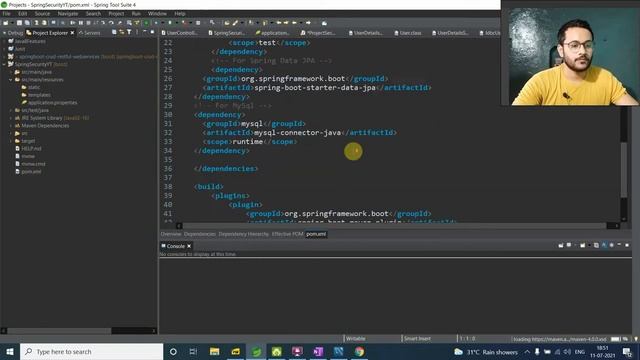
Task: Switch to the Servers view tab
Action: pyautogui.click(x=89, y=33)
